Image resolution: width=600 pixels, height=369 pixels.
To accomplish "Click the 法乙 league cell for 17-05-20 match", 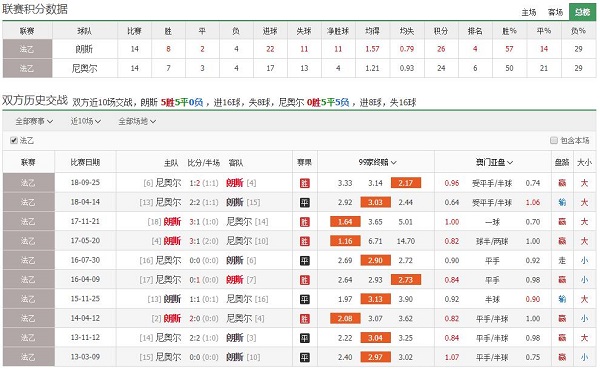I will (x=29, y=241).
